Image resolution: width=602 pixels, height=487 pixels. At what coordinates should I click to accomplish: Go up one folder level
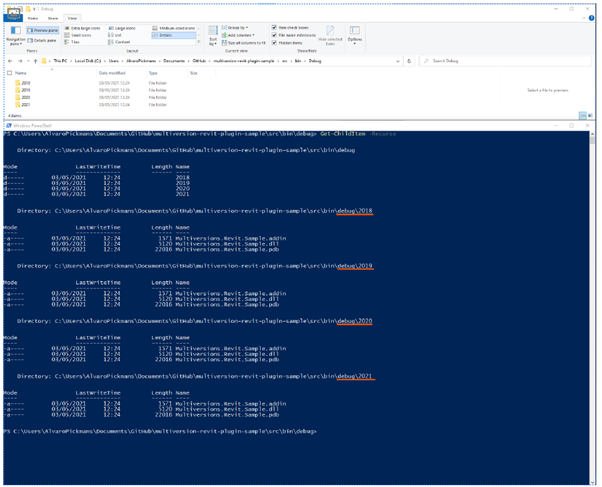(x=35, y=61)
